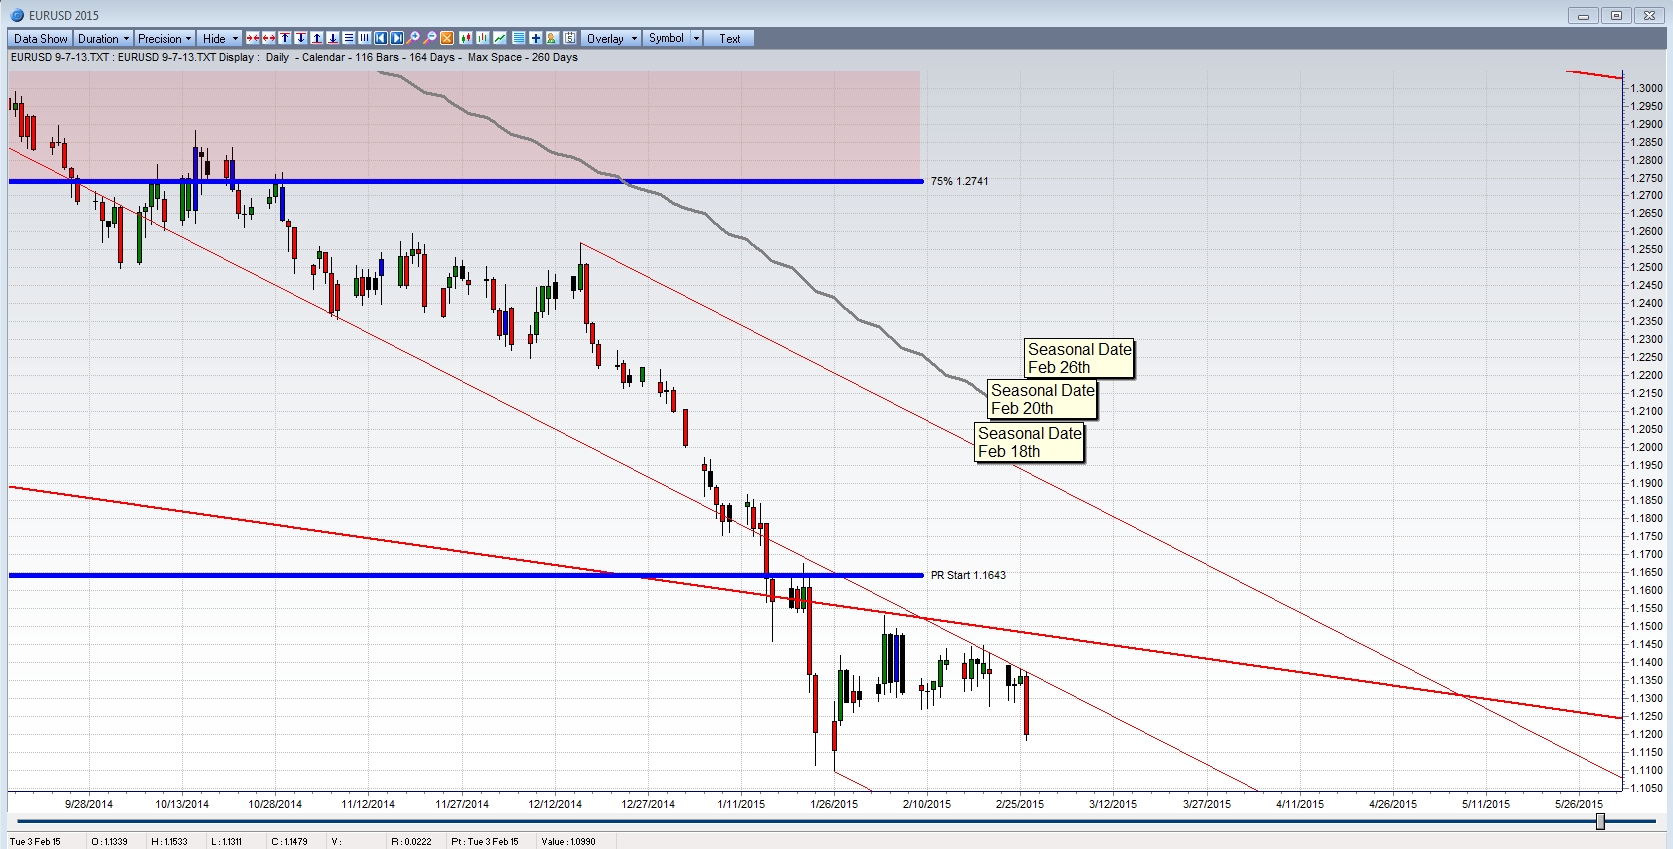This screenshot has height=849, width=1673.
Task: Click the chart info line EURUSD 9-7-13.TXT
Action: coord(294,57)
